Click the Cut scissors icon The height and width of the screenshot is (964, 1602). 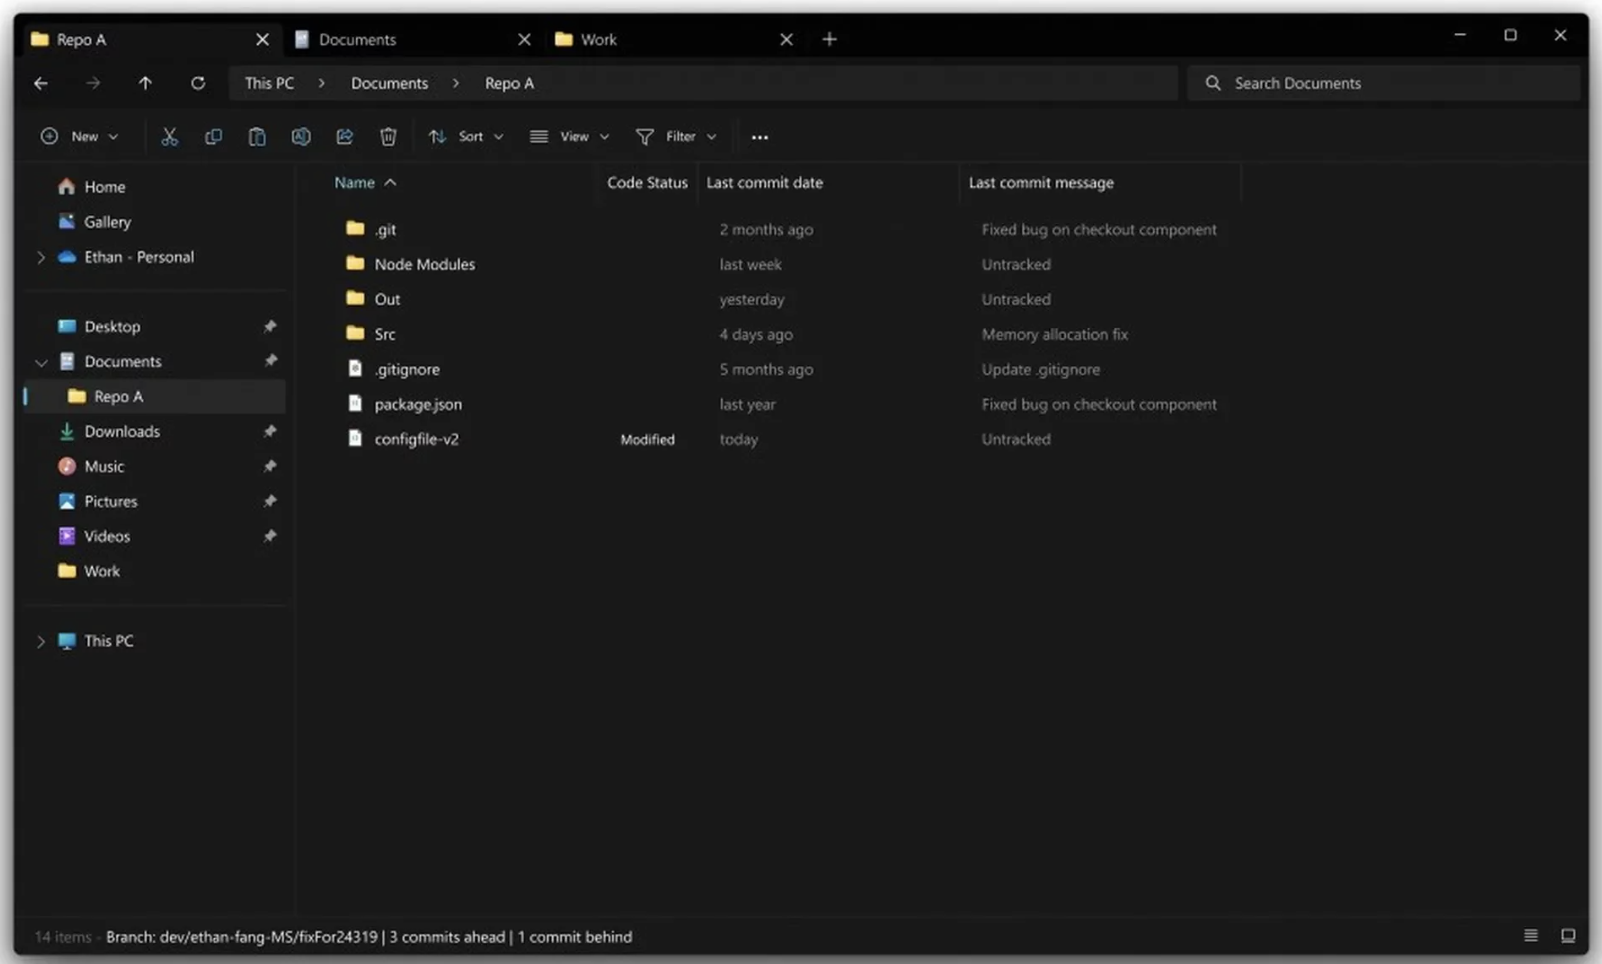pos(169,137)
